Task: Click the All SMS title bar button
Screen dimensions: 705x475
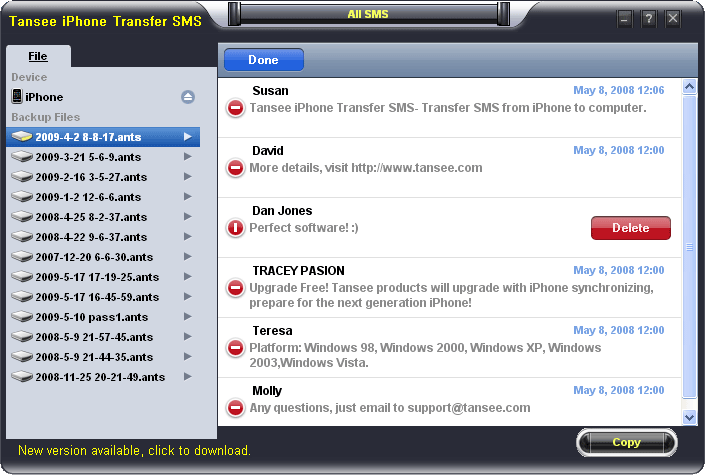Action: (368, 14)
